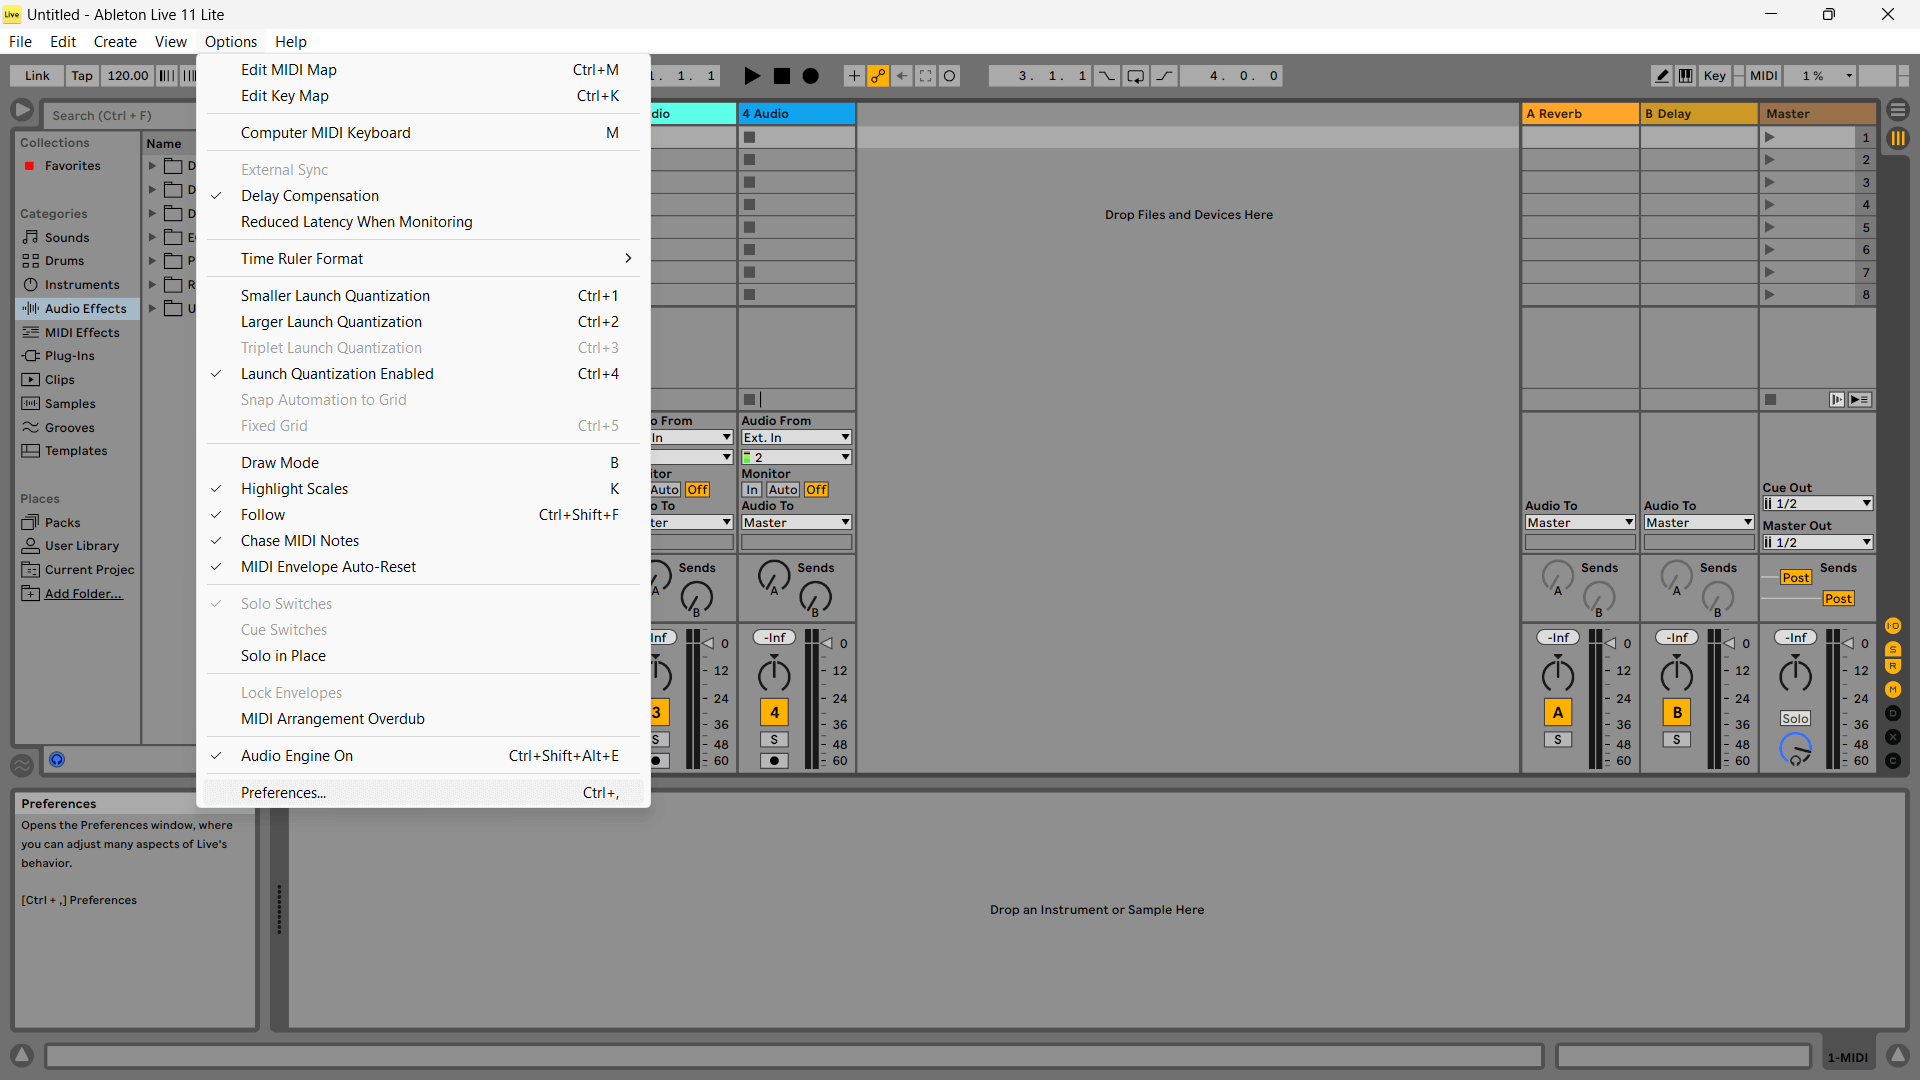Image resolution: width=1920 pixels, height=1080 pixels.
Task: Click the Add Folder link
Action: 83,594
